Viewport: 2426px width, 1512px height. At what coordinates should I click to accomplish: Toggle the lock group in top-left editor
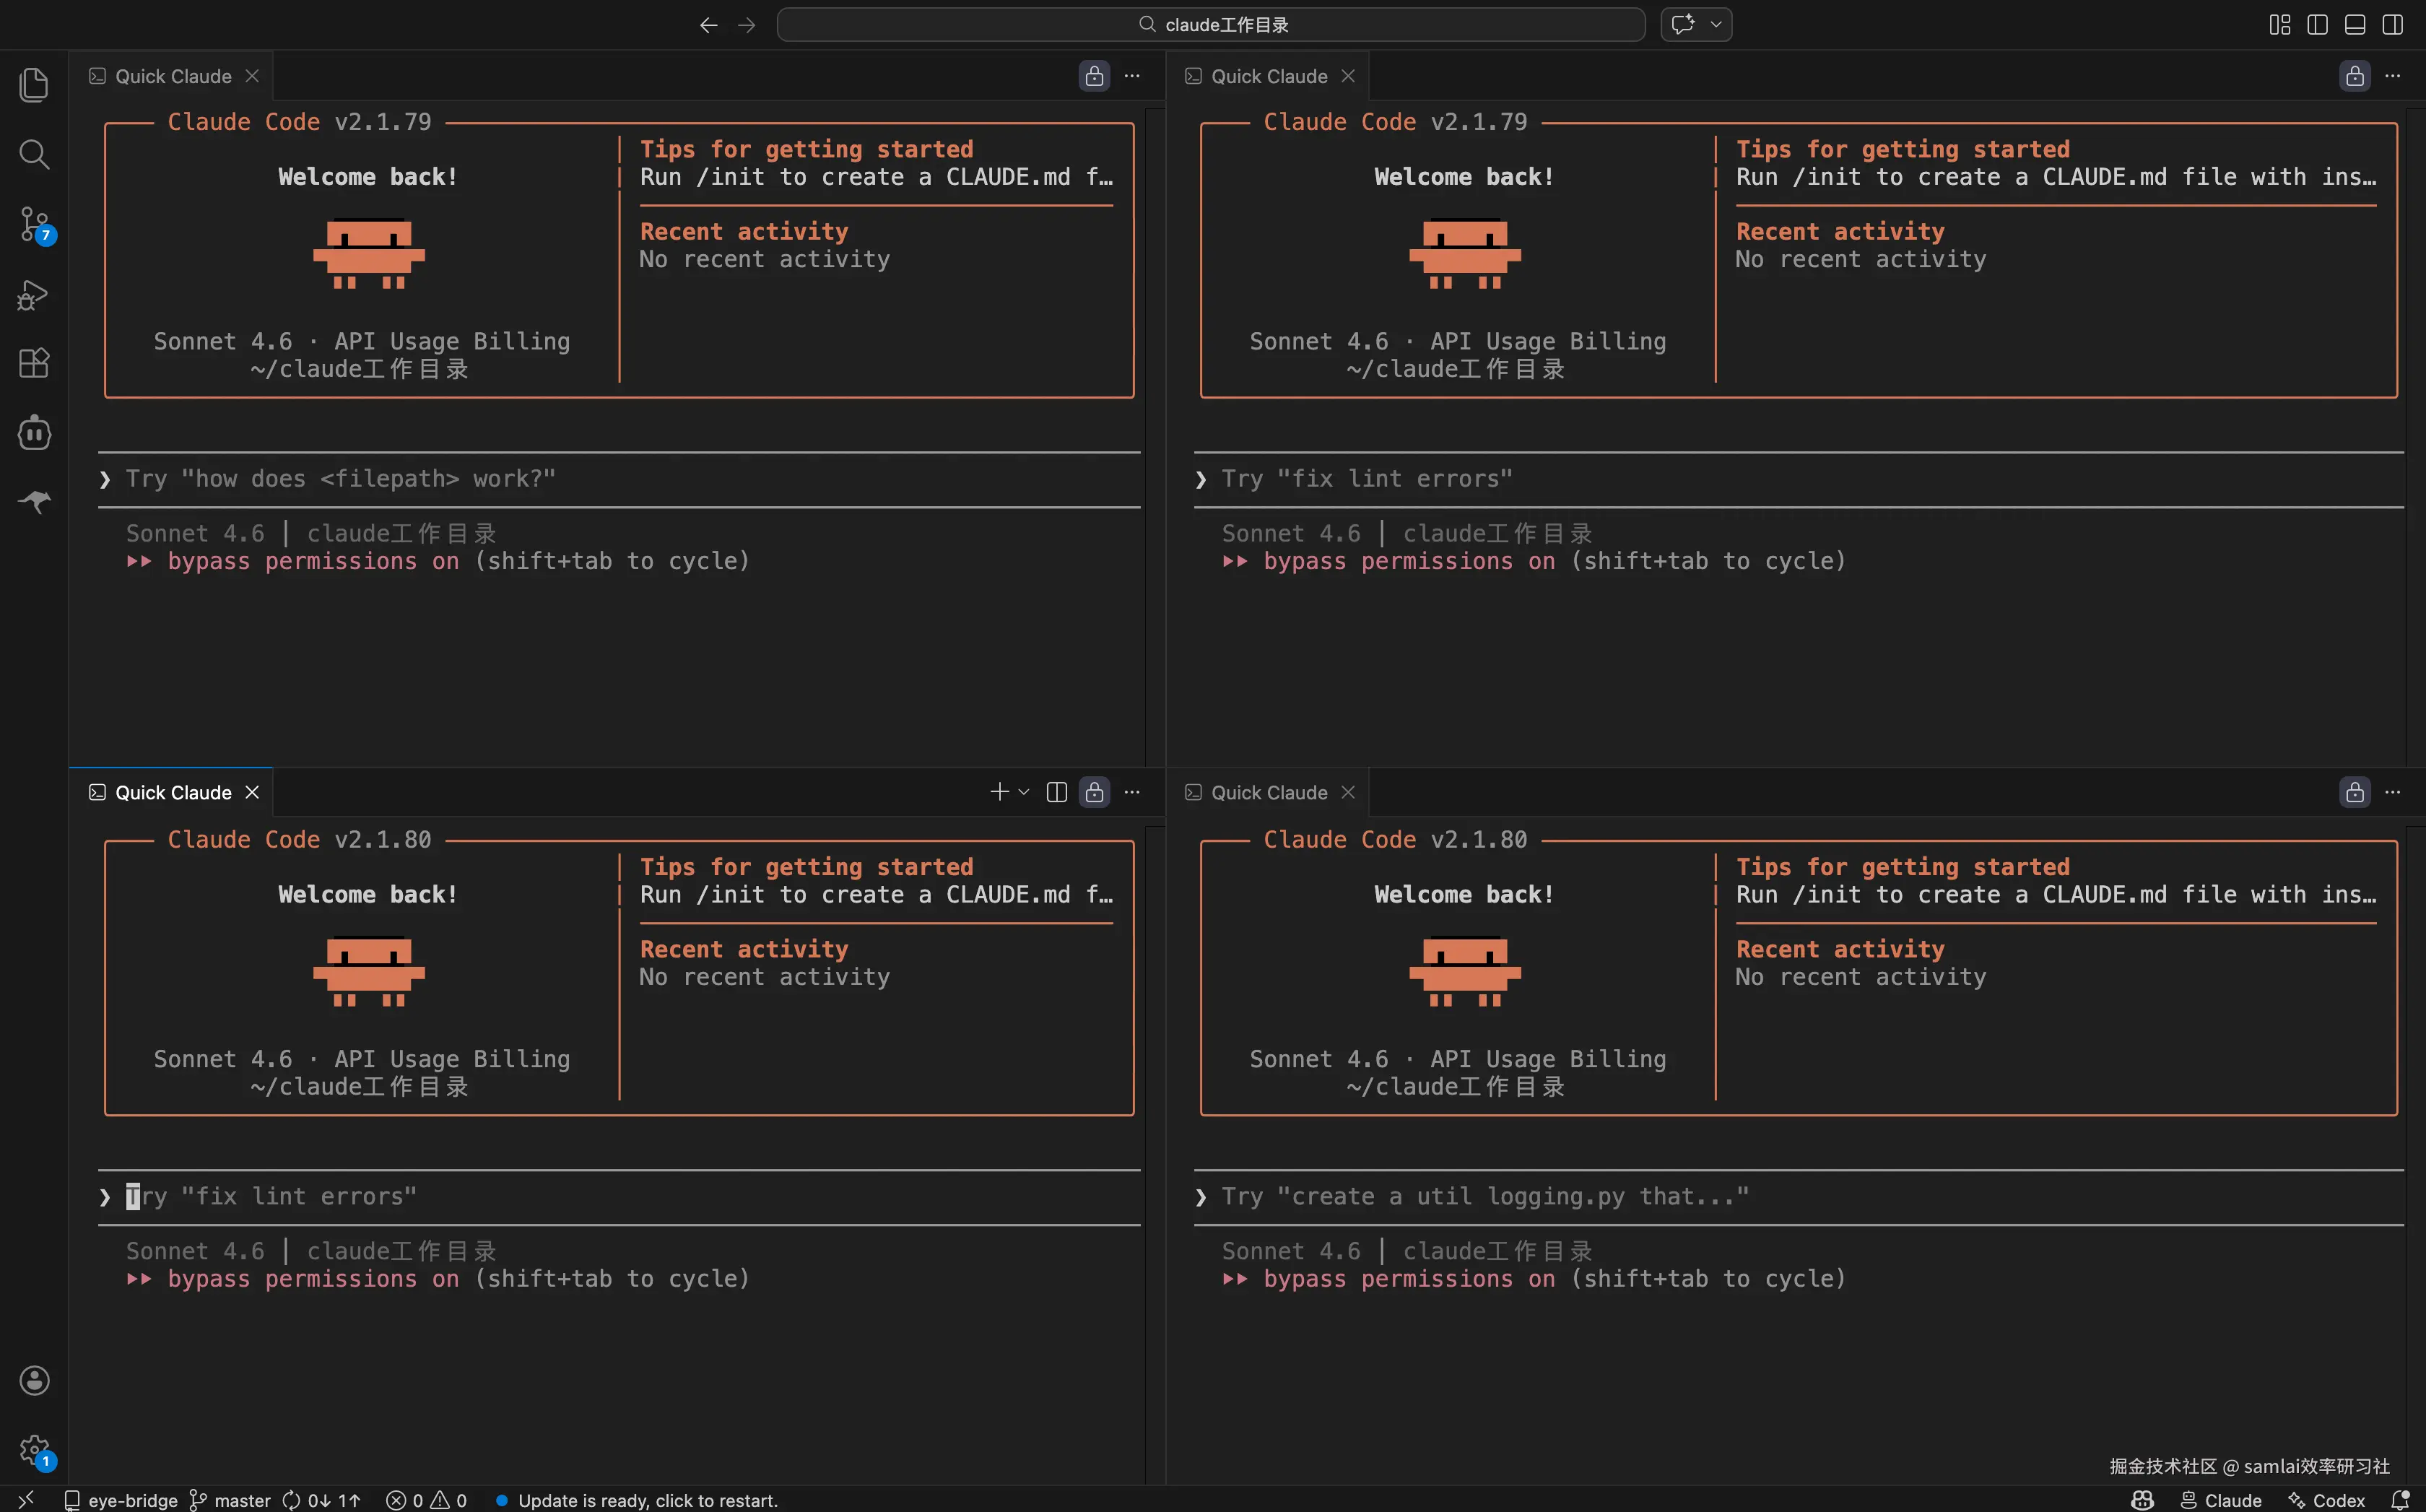click(x=1094, y=76)
